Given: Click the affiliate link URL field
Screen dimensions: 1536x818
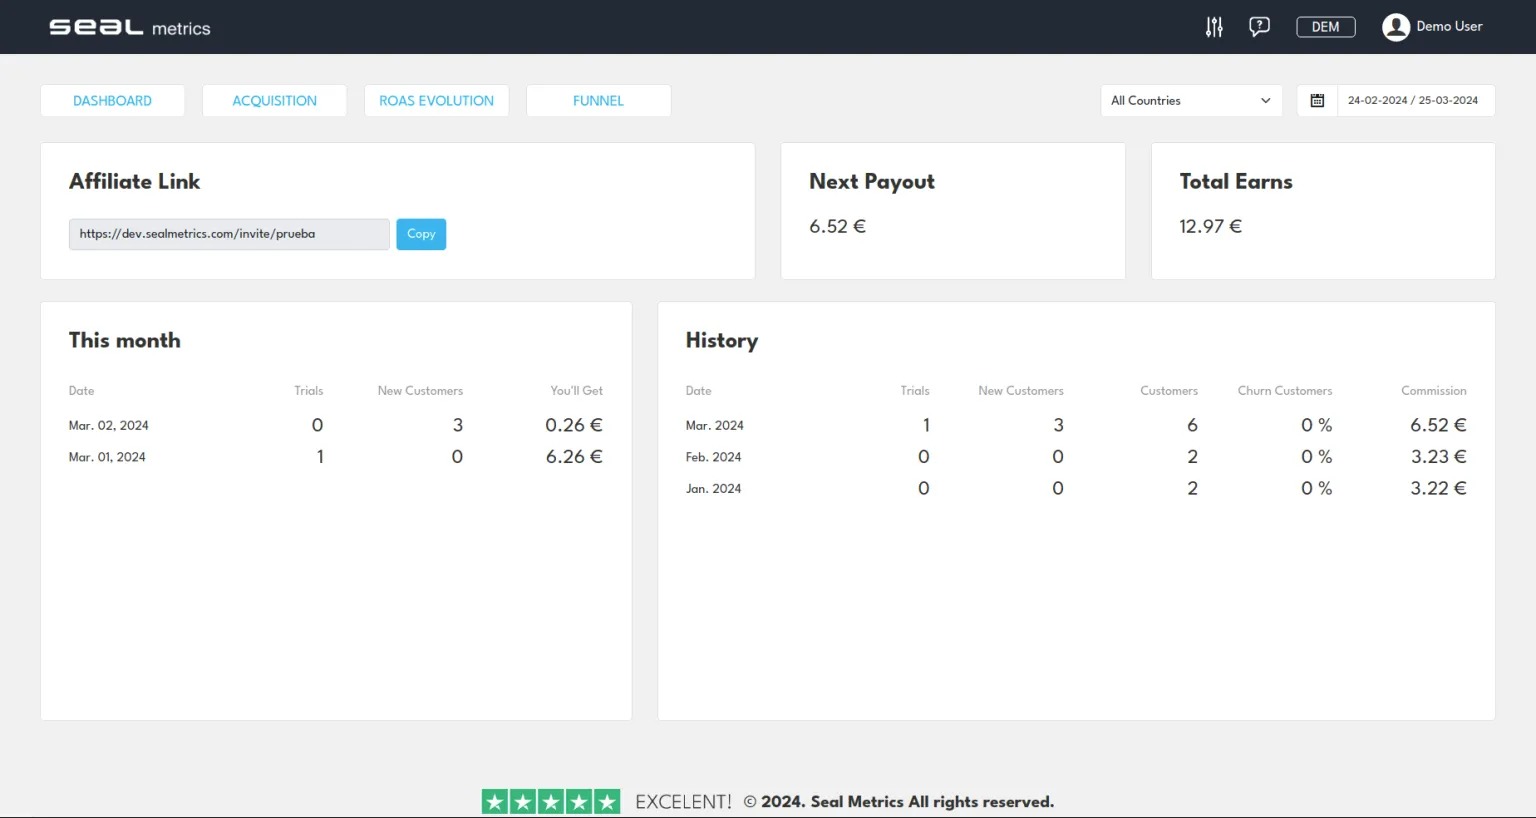Looking at the screenshot, I should 228,234.
